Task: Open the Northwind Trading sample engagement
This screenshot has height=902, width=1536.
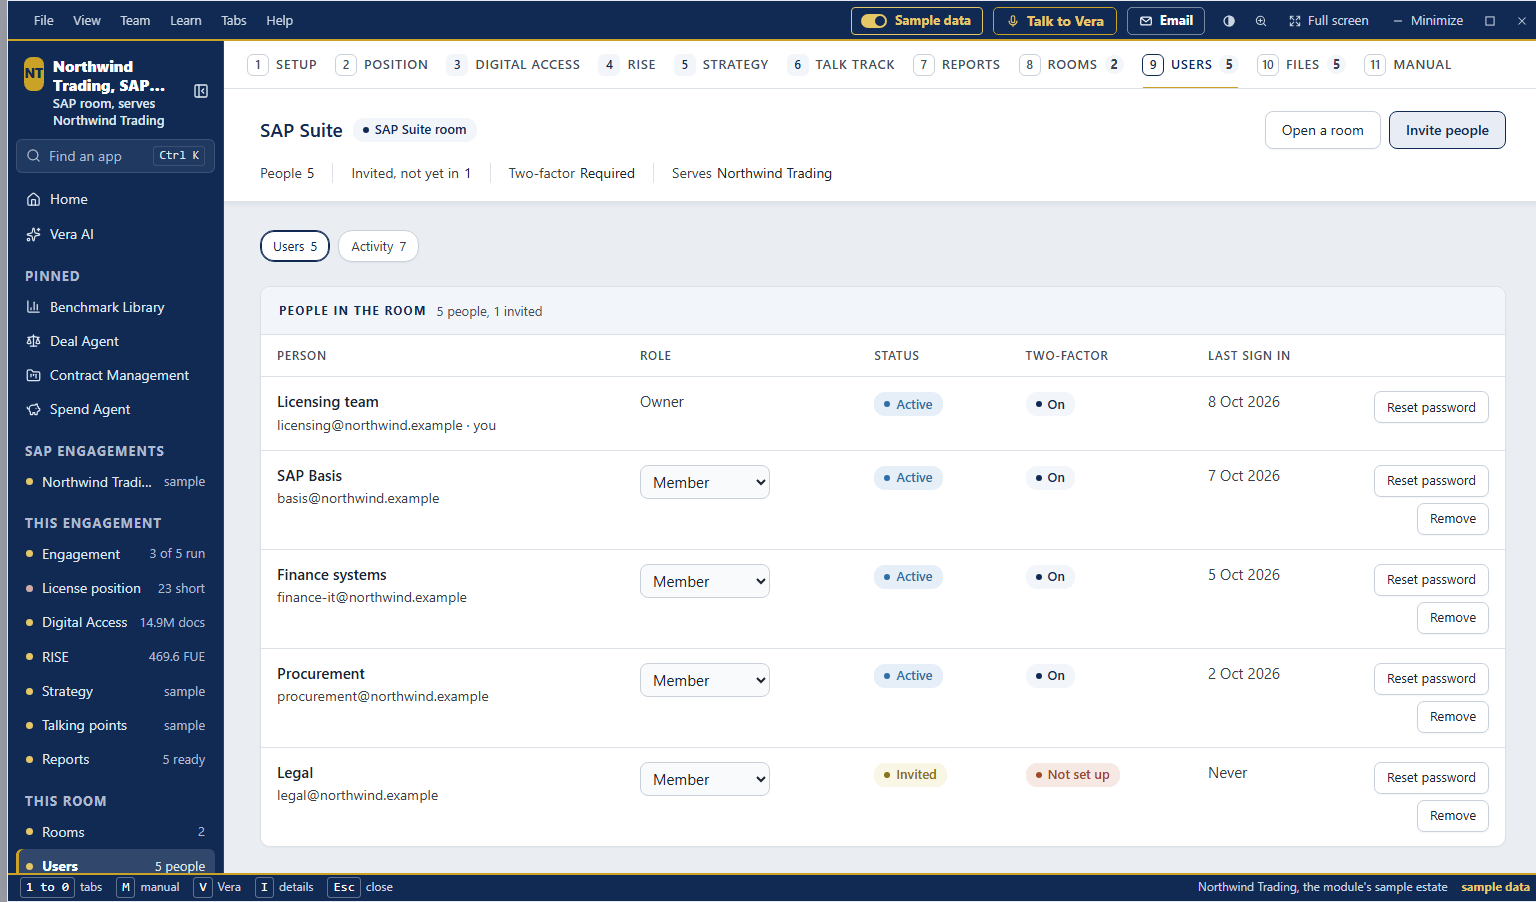Action: coord(116,482)
